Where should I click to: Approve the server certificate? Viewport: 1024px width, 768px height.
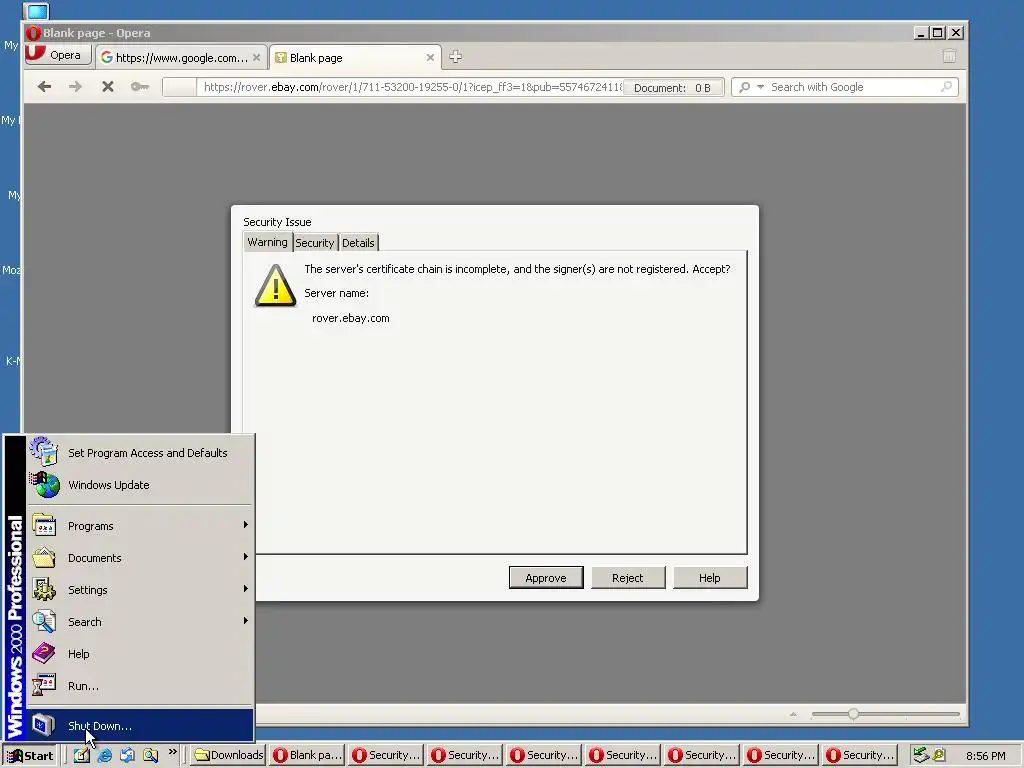pyautogui.click(x=546, y=578)
